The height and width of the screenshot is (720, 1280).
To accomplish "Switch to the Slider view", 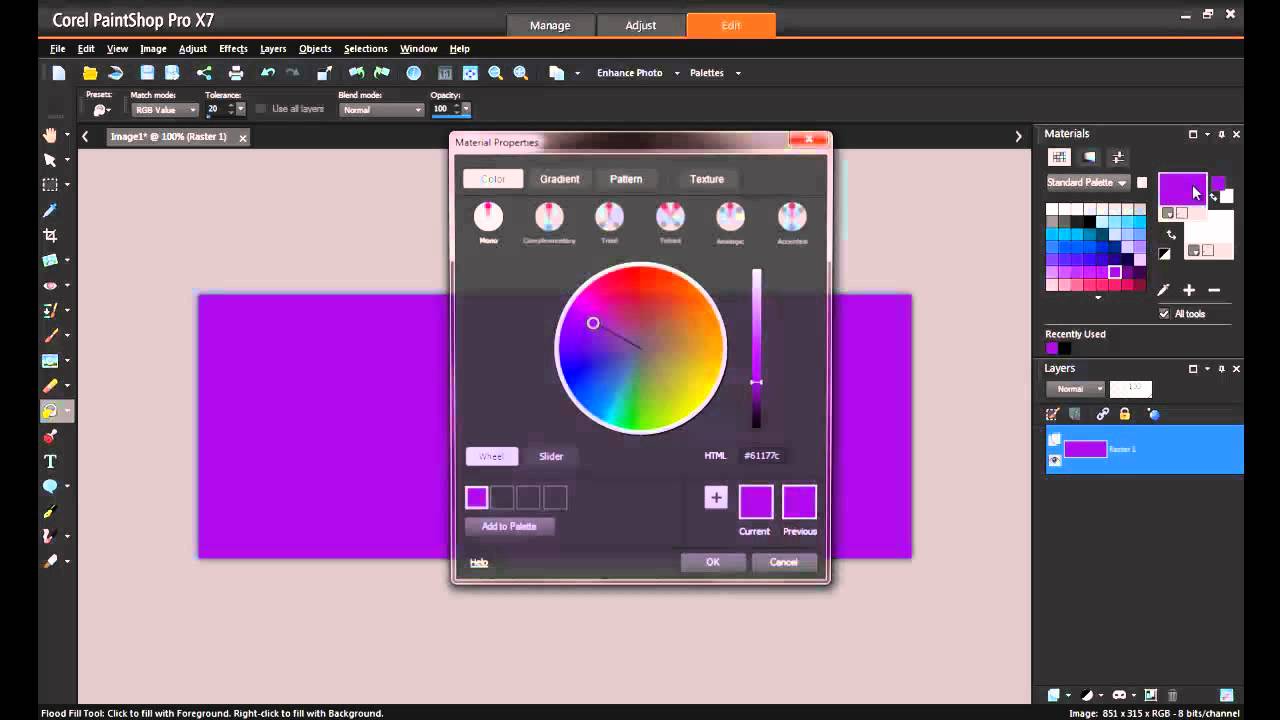I will (551, 456).
